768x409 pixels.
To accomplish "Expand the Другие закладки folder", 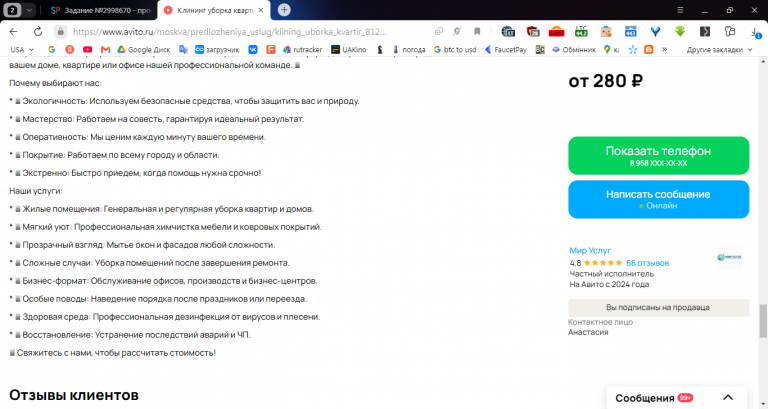I will coord(719,49).
